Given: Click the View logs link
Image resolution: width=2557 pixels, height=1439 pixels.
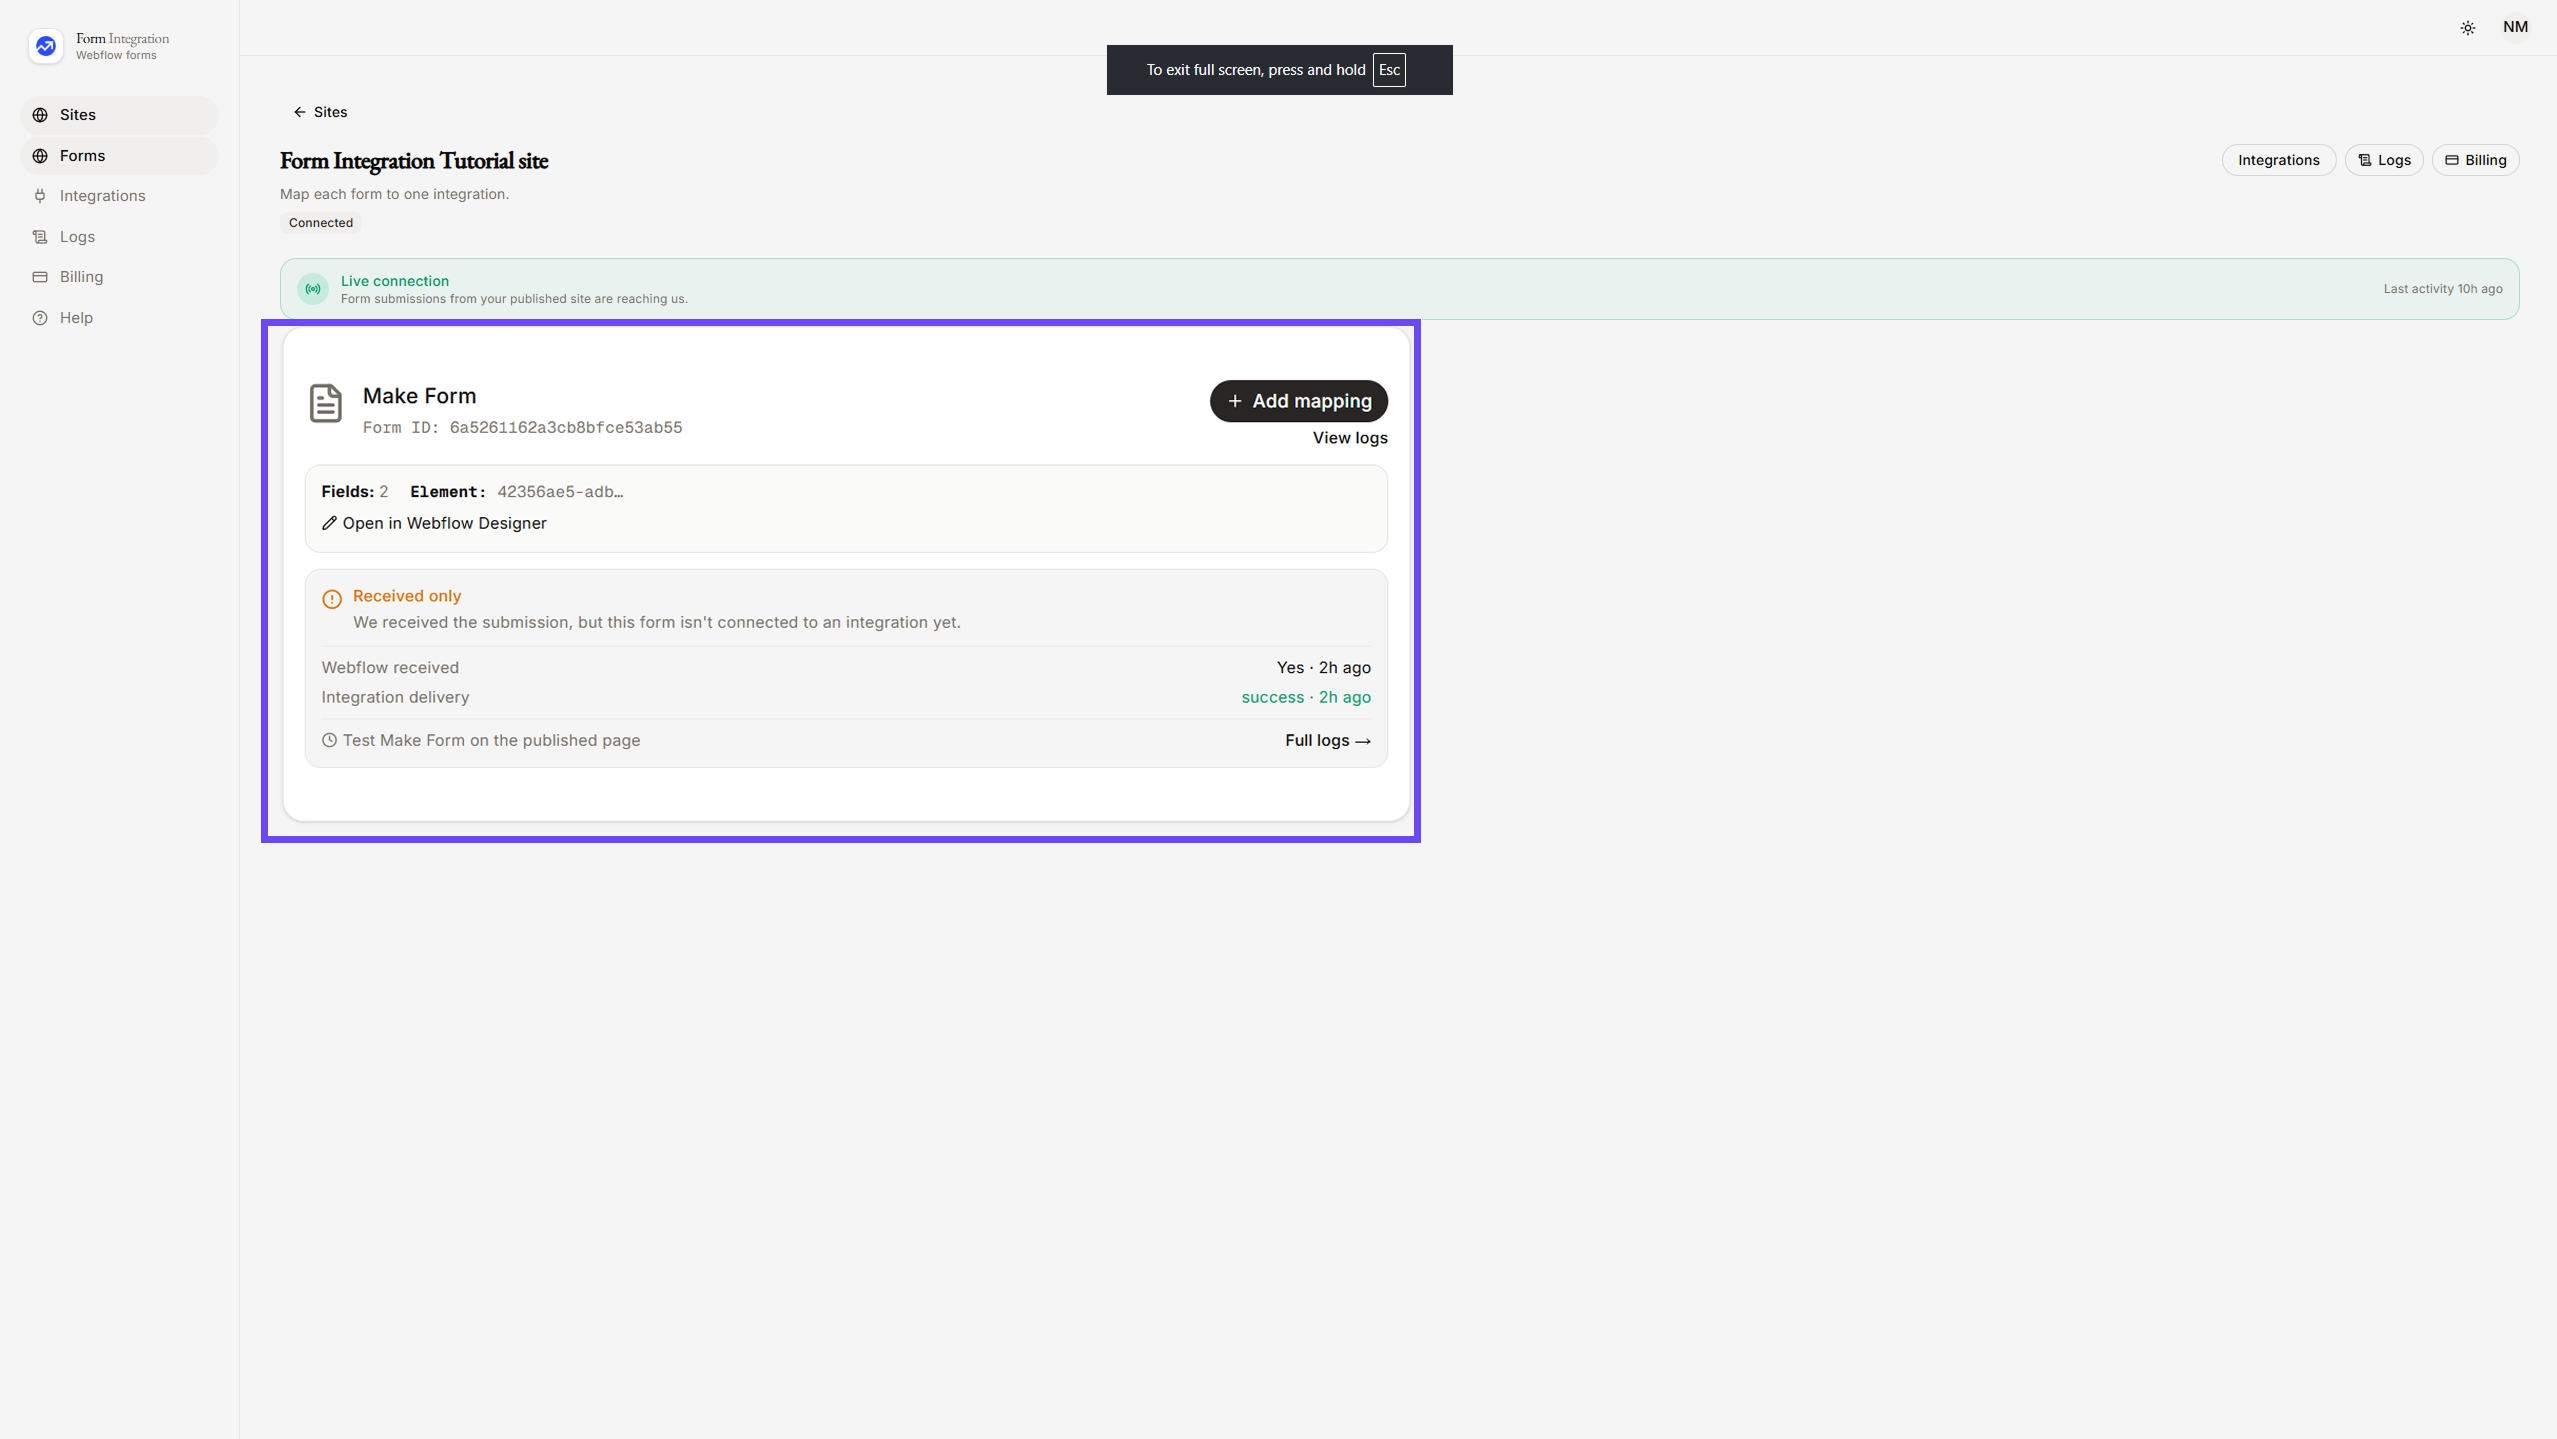Looking at the screenshot, I should tap(1350, 438).
